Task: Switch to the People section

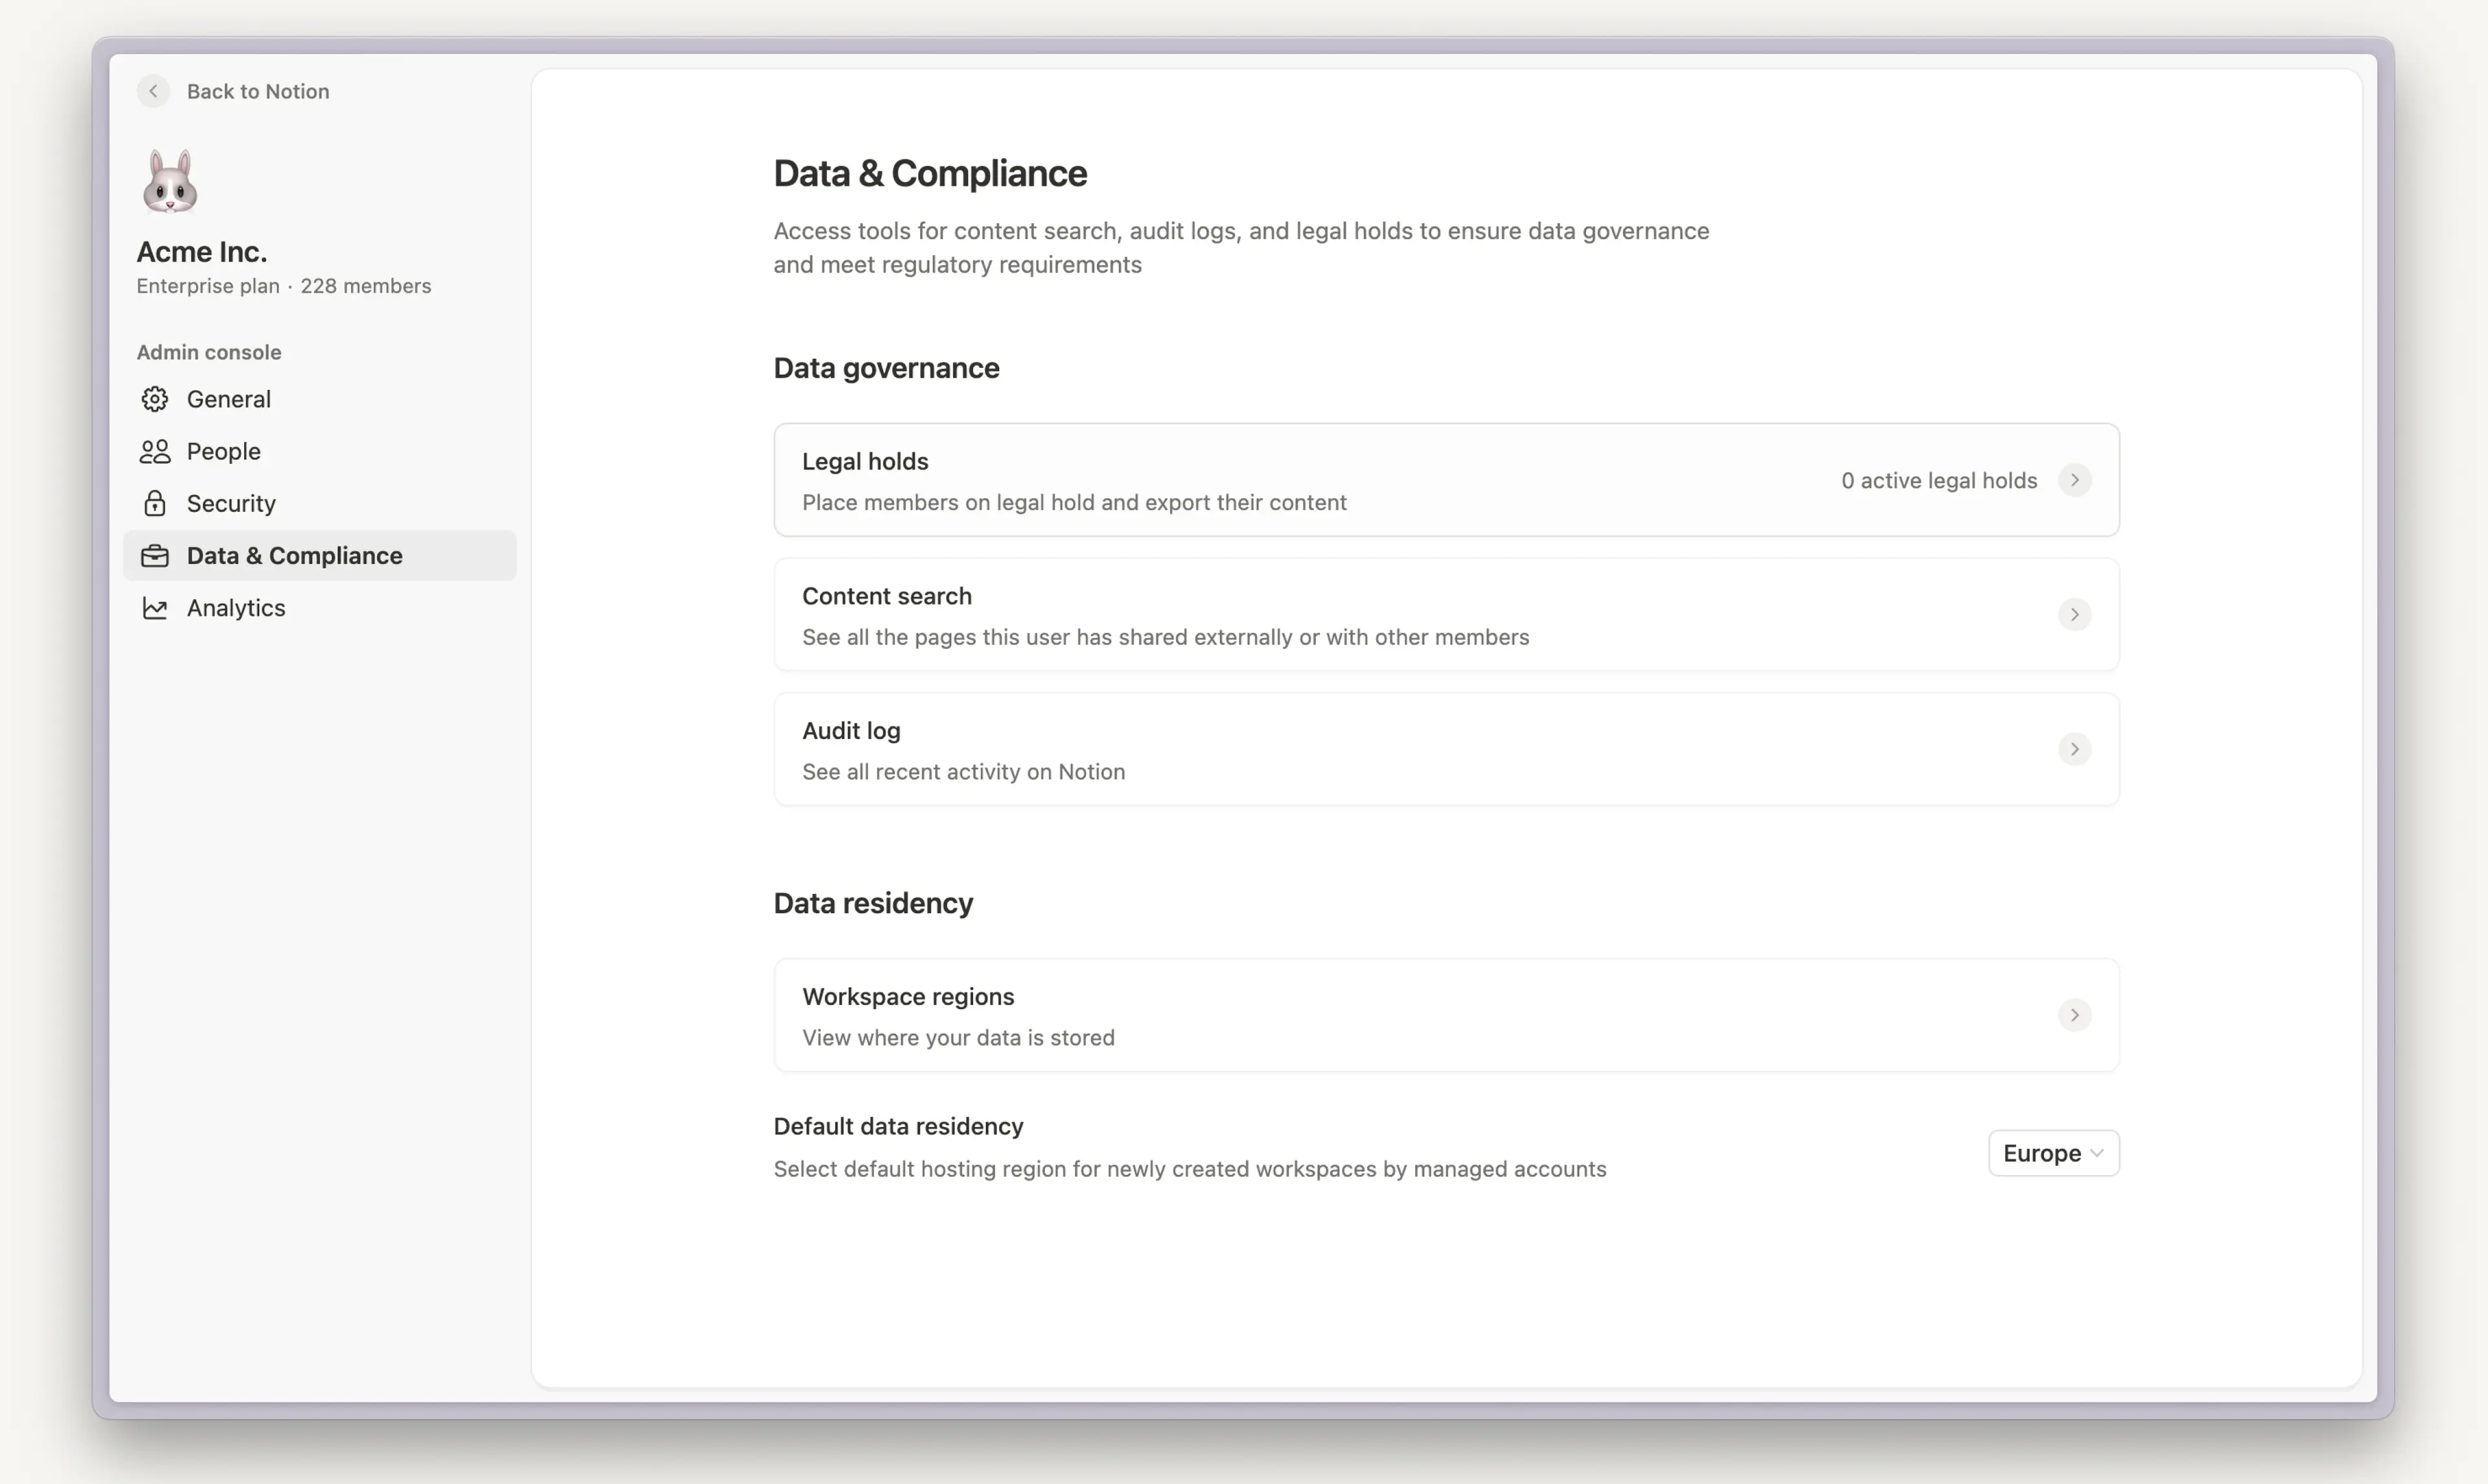Action: pos(224,451)
